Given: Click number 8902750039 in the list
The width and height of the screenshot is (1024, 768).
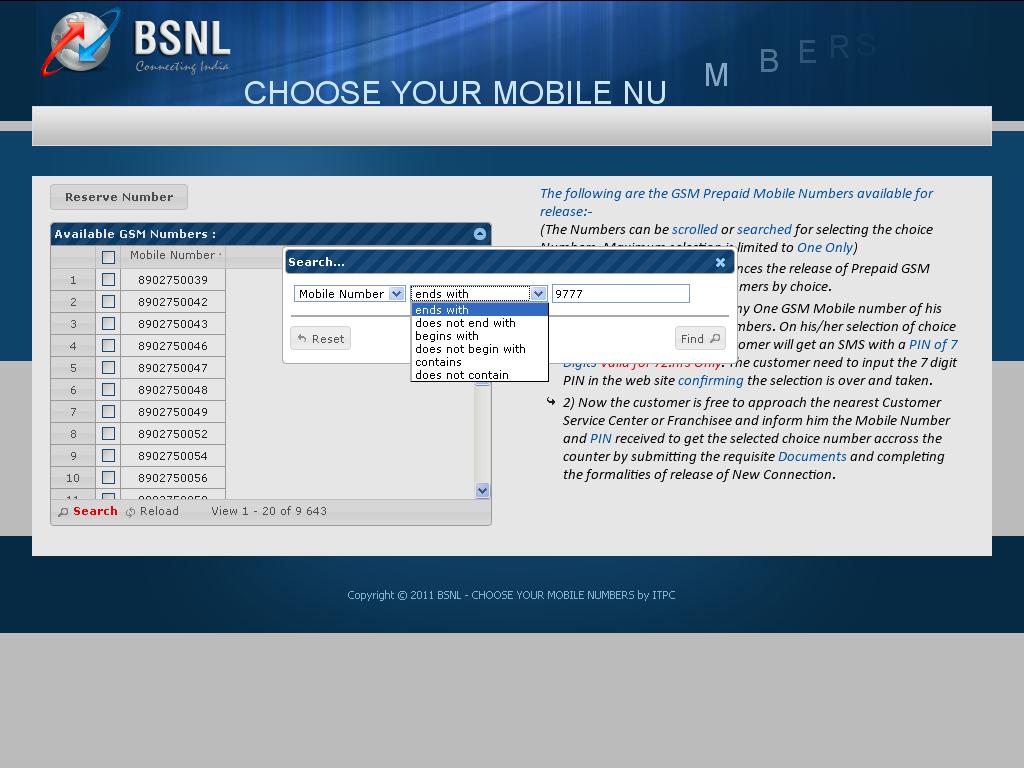Looking at the screenshot, I should tap(173, 280).
